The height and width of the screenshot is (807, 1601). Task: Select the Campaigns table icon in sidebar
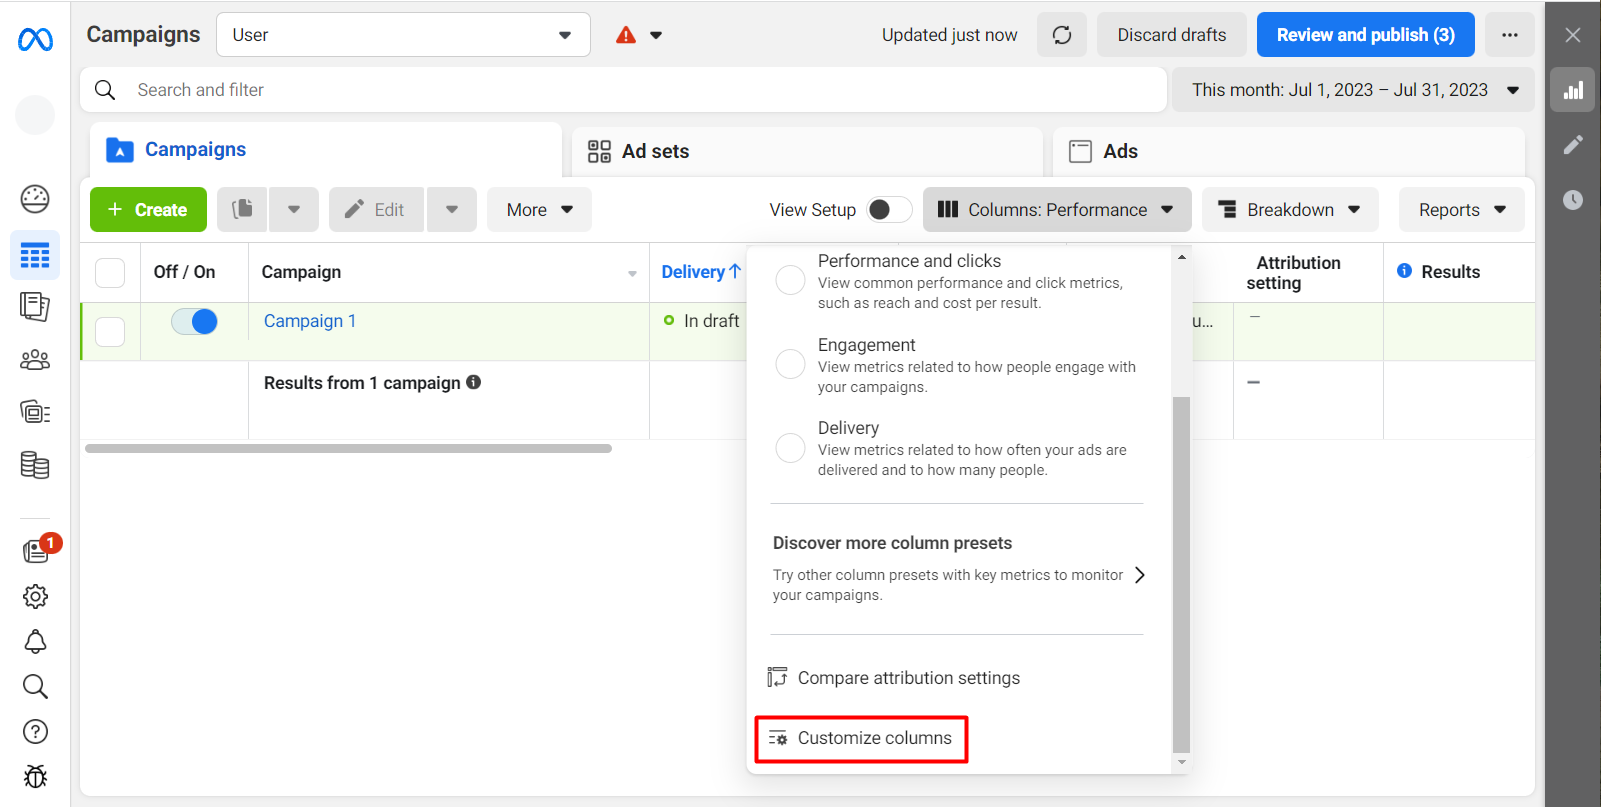[x=35, y=256]
